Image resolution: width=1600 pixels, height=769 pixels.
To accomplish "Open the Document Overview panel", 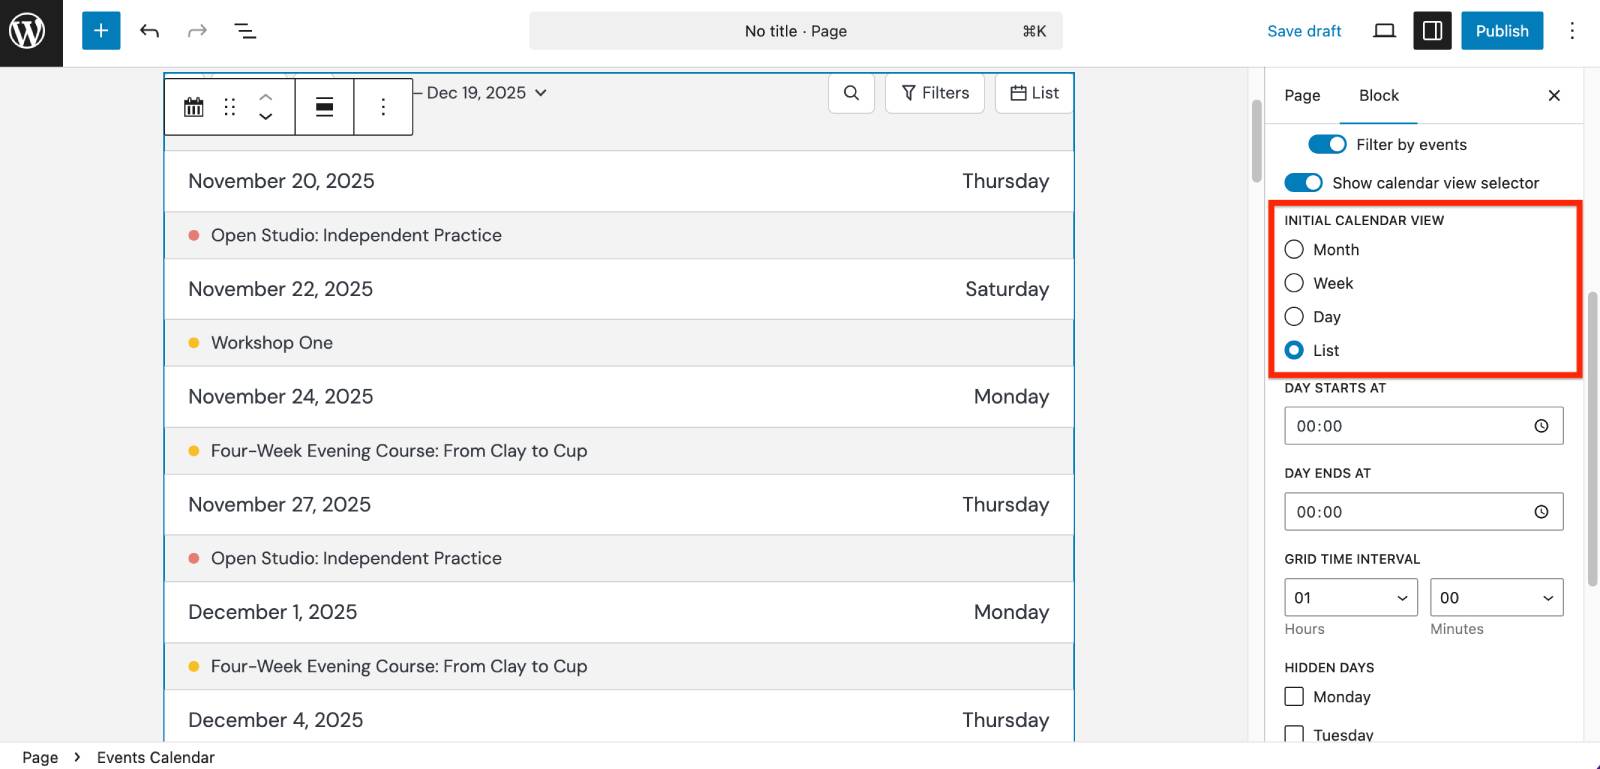I will click(245, 31).
